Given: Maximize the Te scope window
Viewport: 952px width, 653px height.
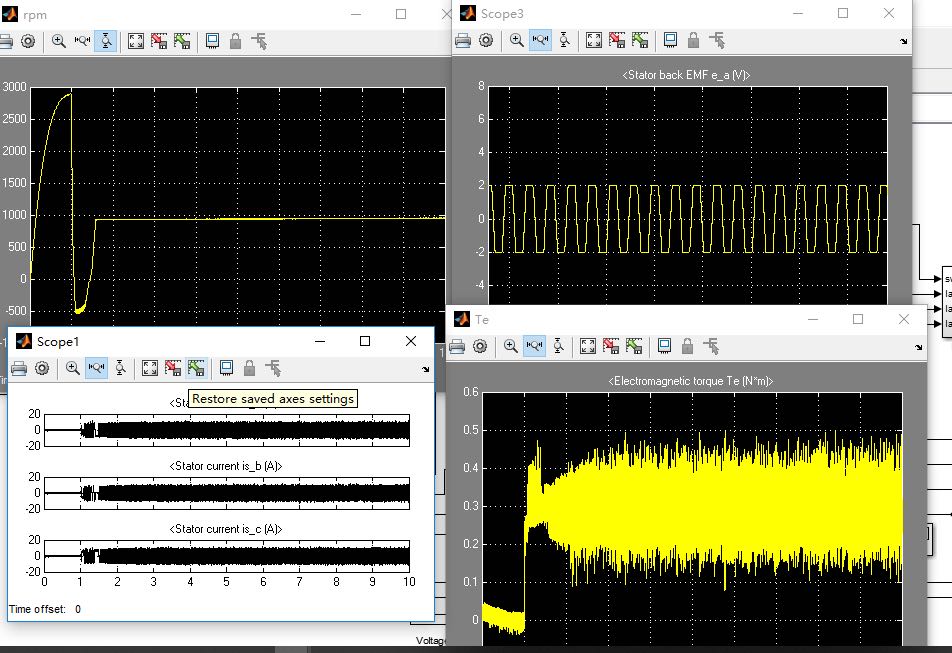Looking at the screenshot, I should coord(858,319).
